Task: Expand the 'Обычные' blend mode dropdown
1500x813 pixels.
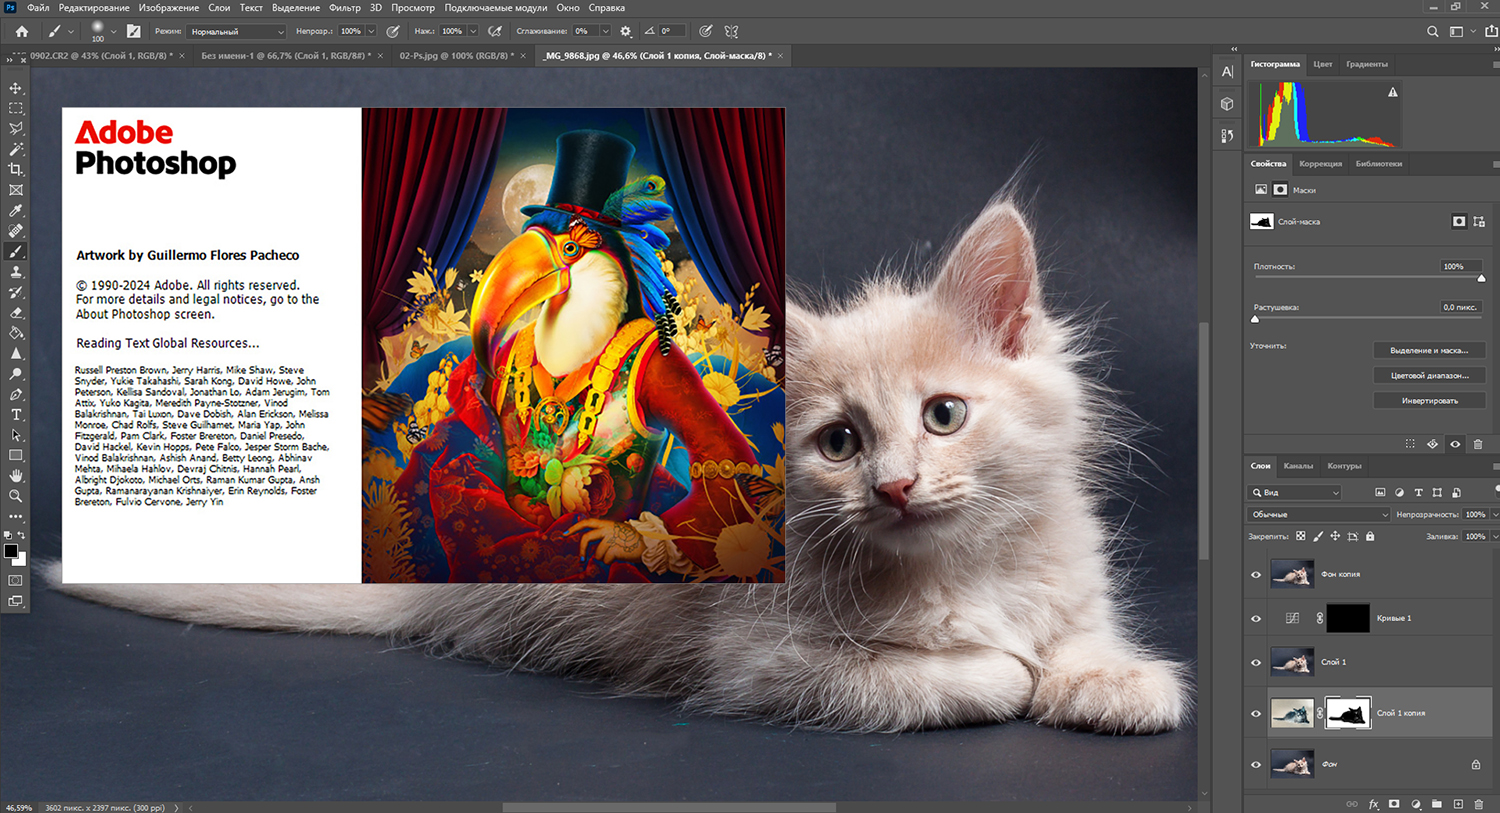Action: click(1318, 515)
